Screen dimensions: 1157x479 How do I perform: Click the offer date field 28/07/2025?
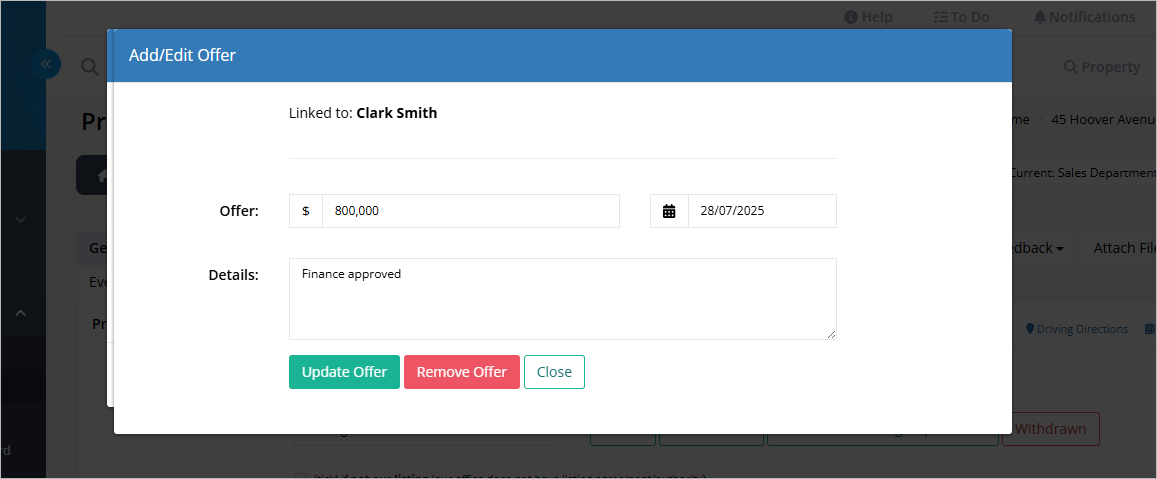click(x=762, y=211)
